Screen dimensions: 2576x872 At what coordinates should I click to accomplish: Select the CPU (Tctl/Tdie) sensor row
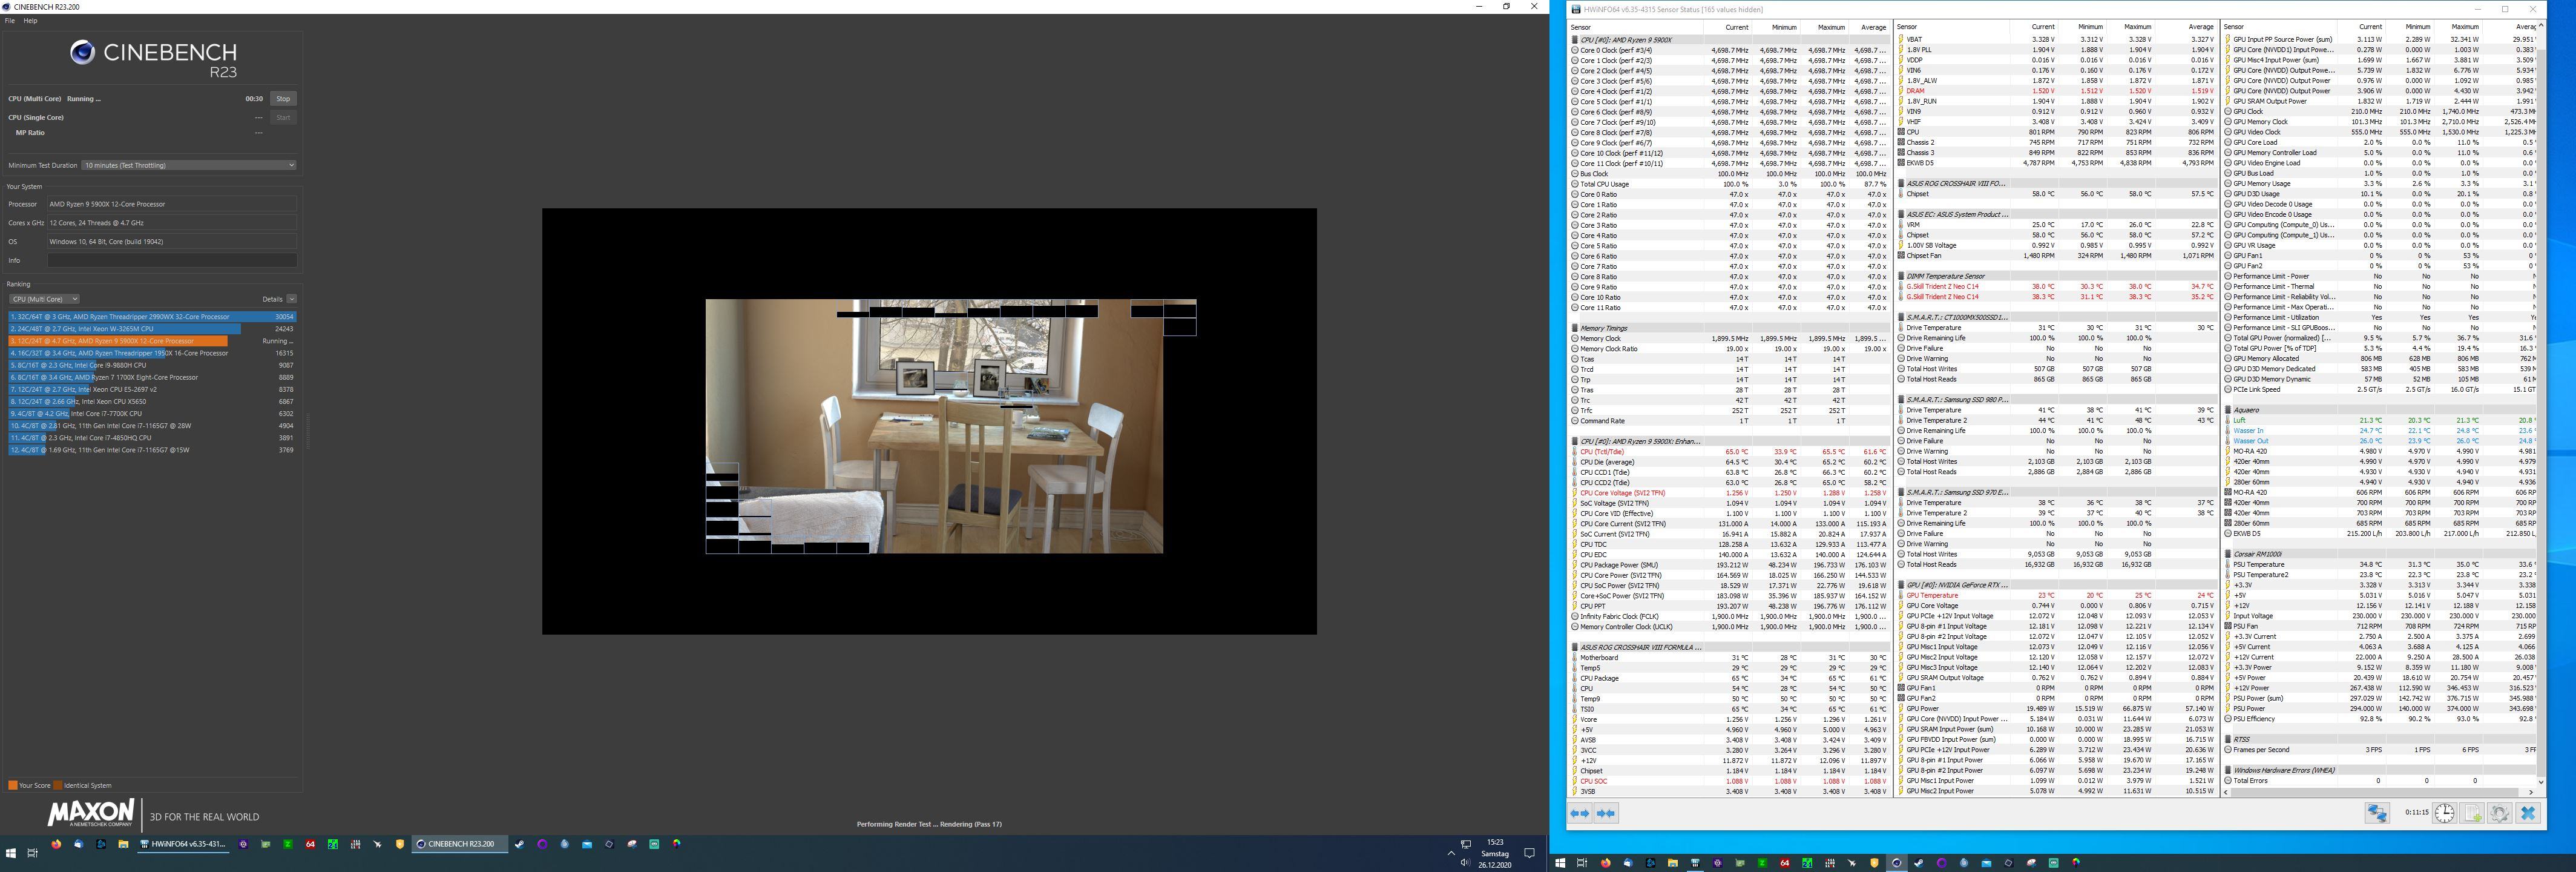1729,452
